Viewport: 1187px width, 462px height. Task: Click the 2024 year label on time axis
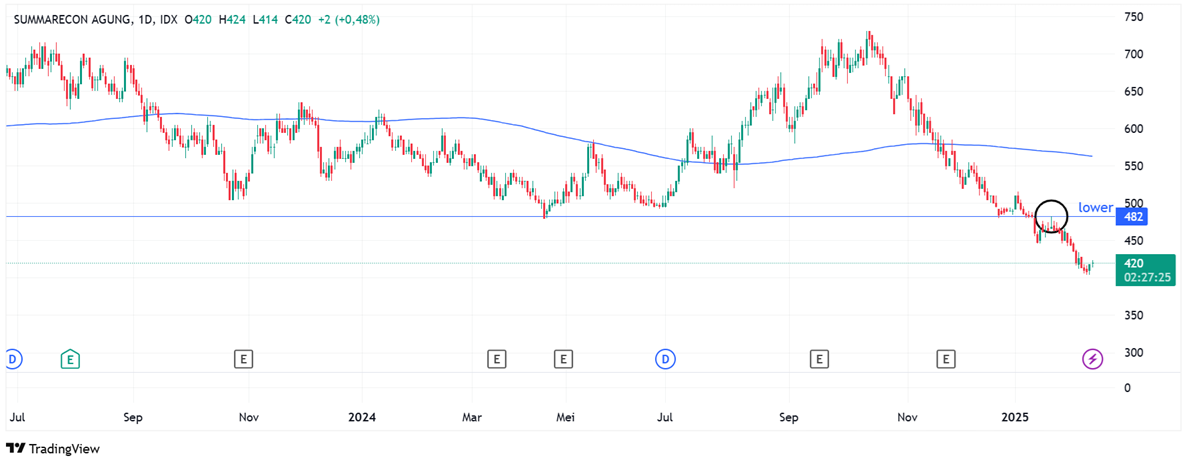361,417
